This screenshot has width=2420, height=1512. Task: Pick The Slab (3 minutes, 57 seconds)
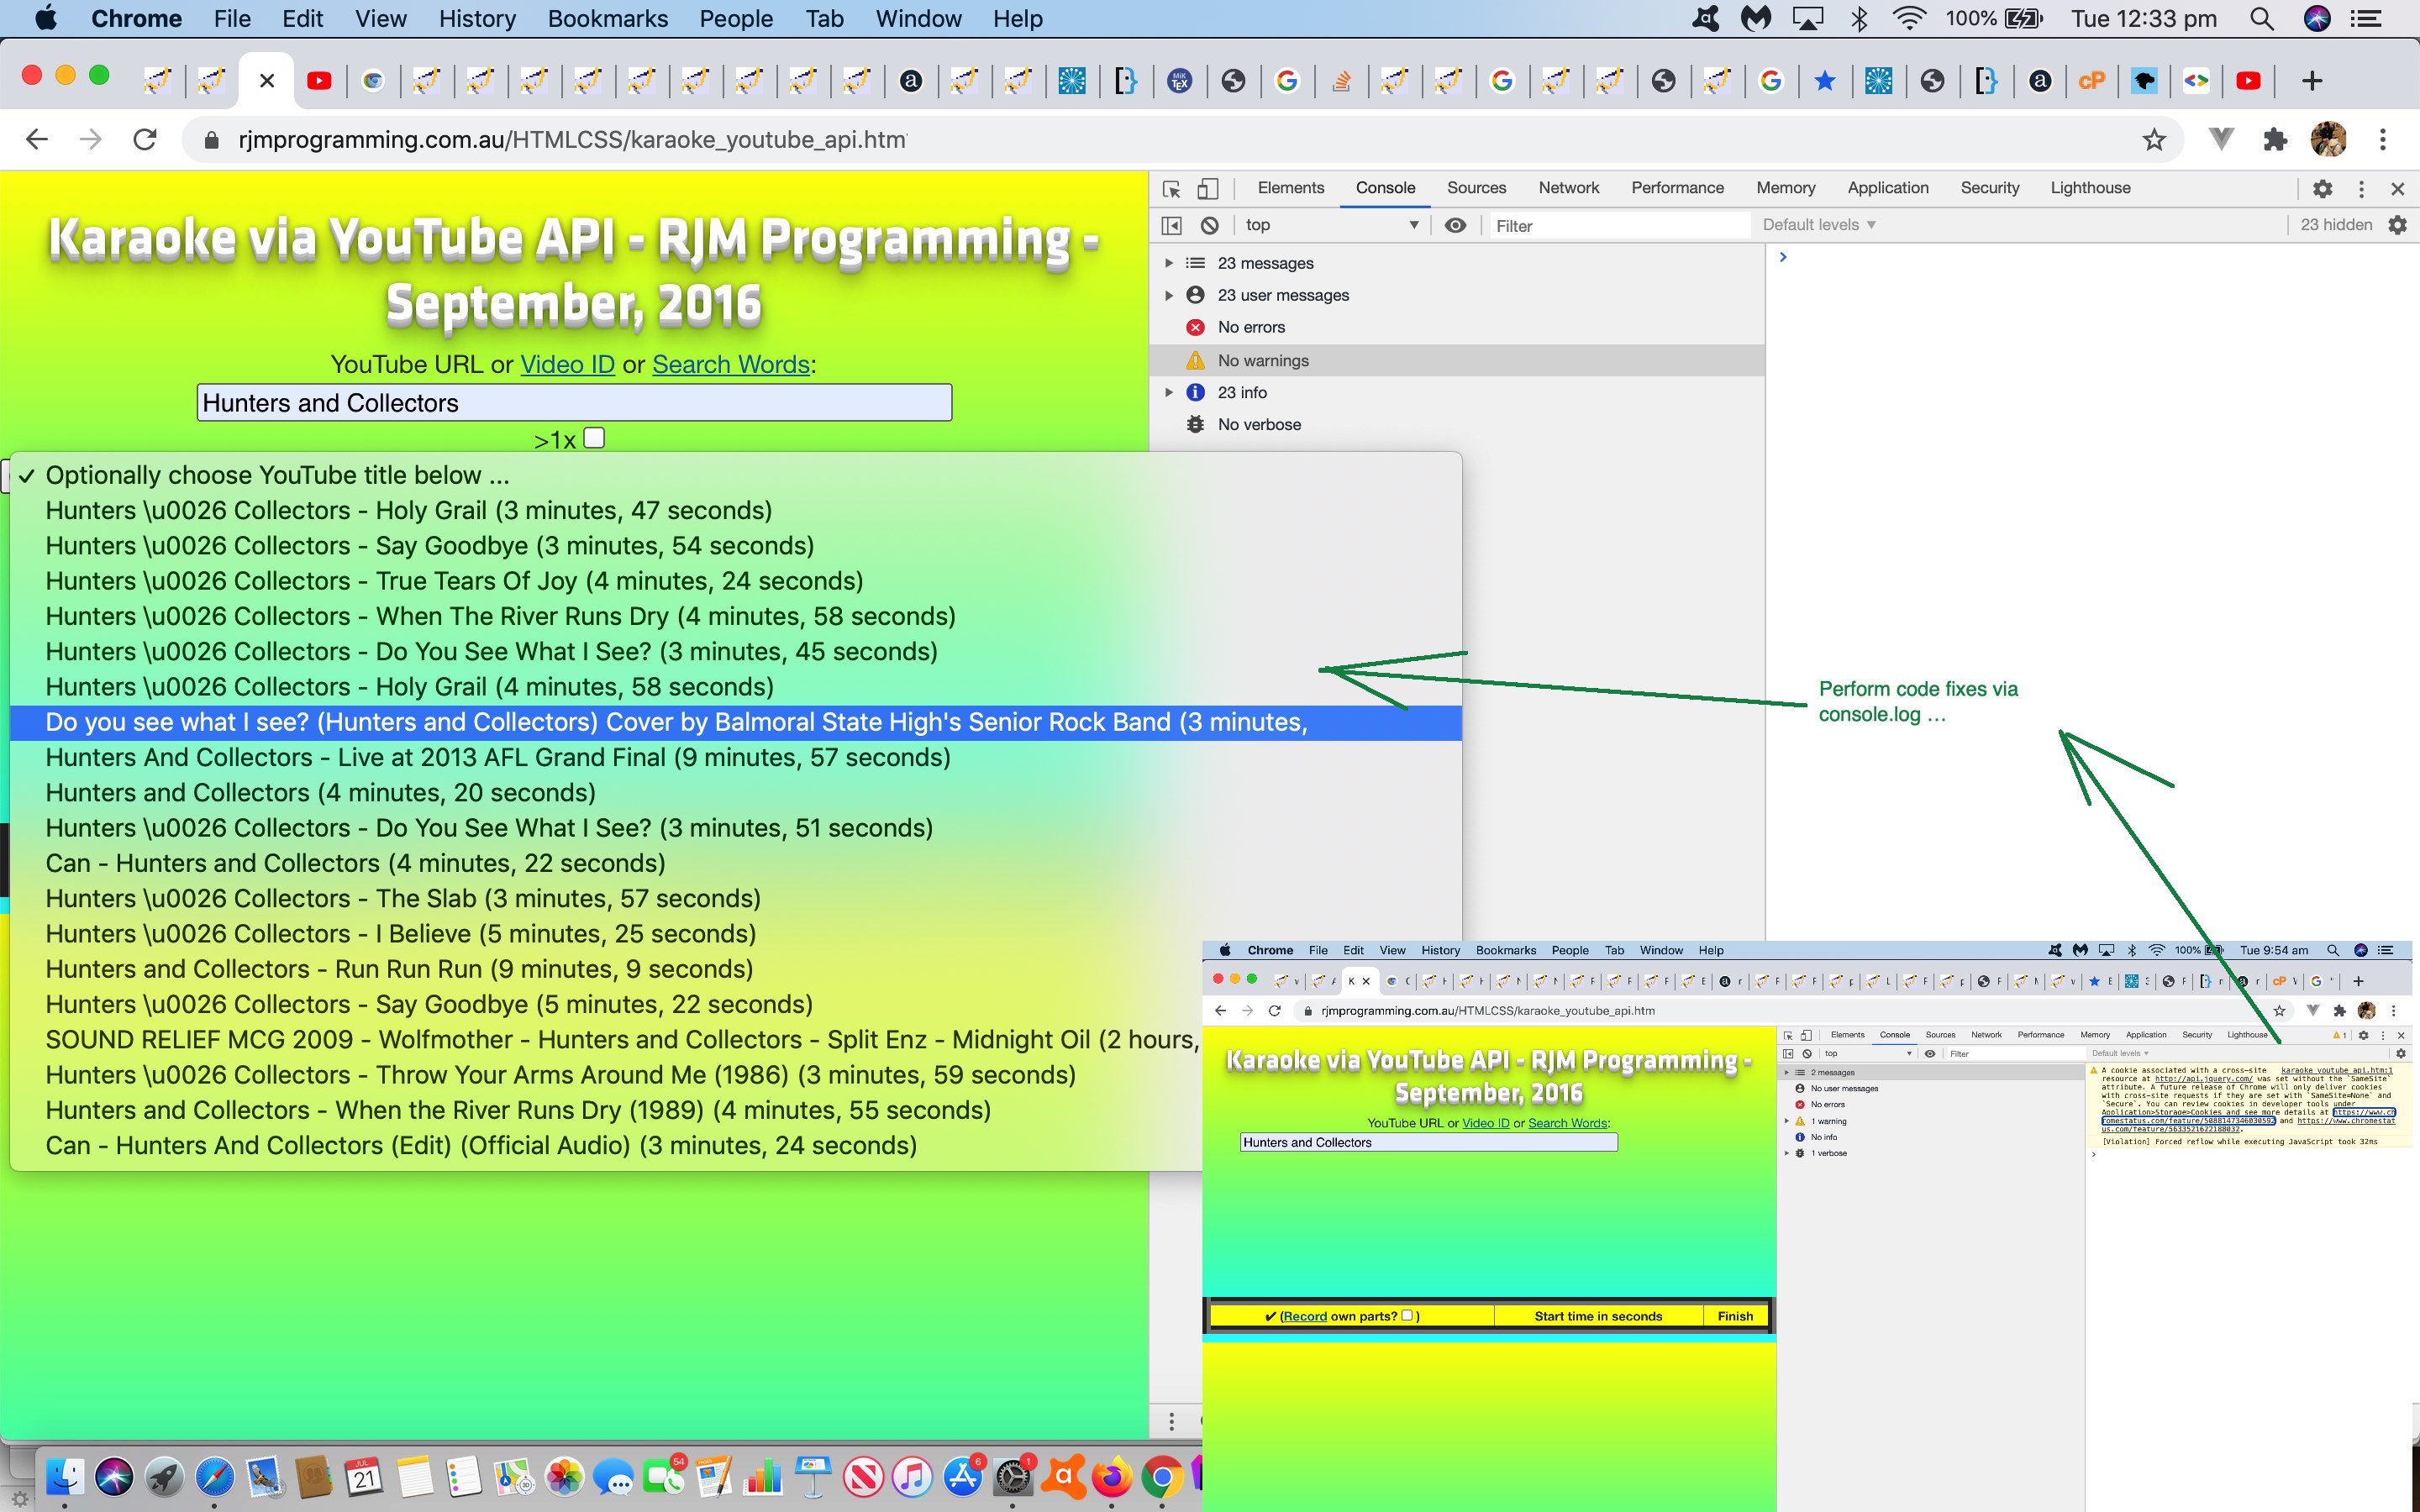[x=736, y=898]
